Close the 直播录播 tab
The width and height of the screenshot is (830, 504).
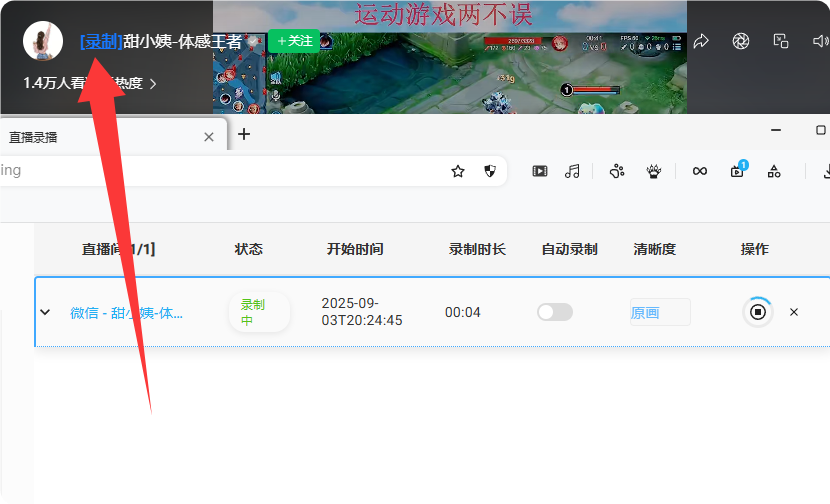tap(209, 137)
